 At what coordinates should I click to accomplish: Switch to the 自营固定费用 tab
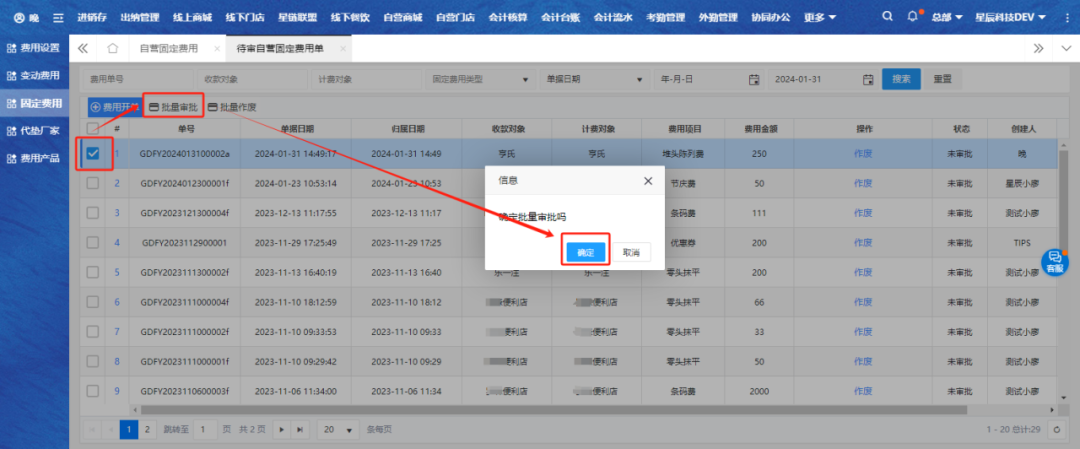(x=168, y=48)
